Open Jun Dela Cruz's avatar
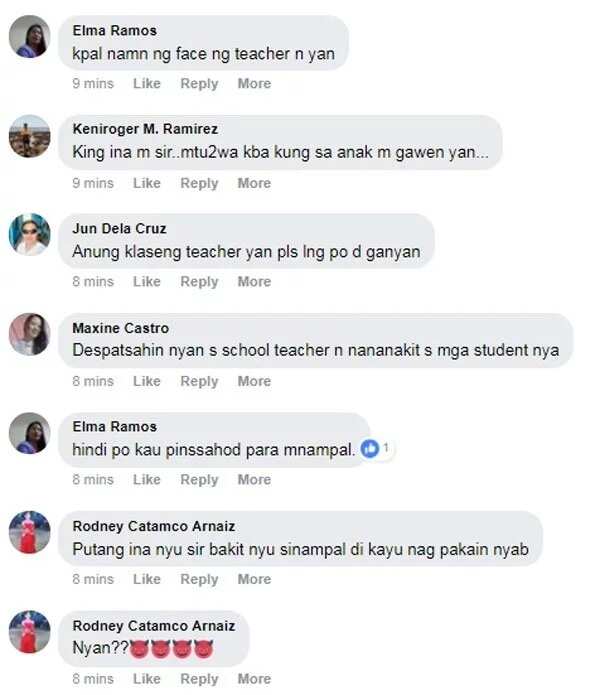The height and width of the screenshot is (695, 600). 30,234
